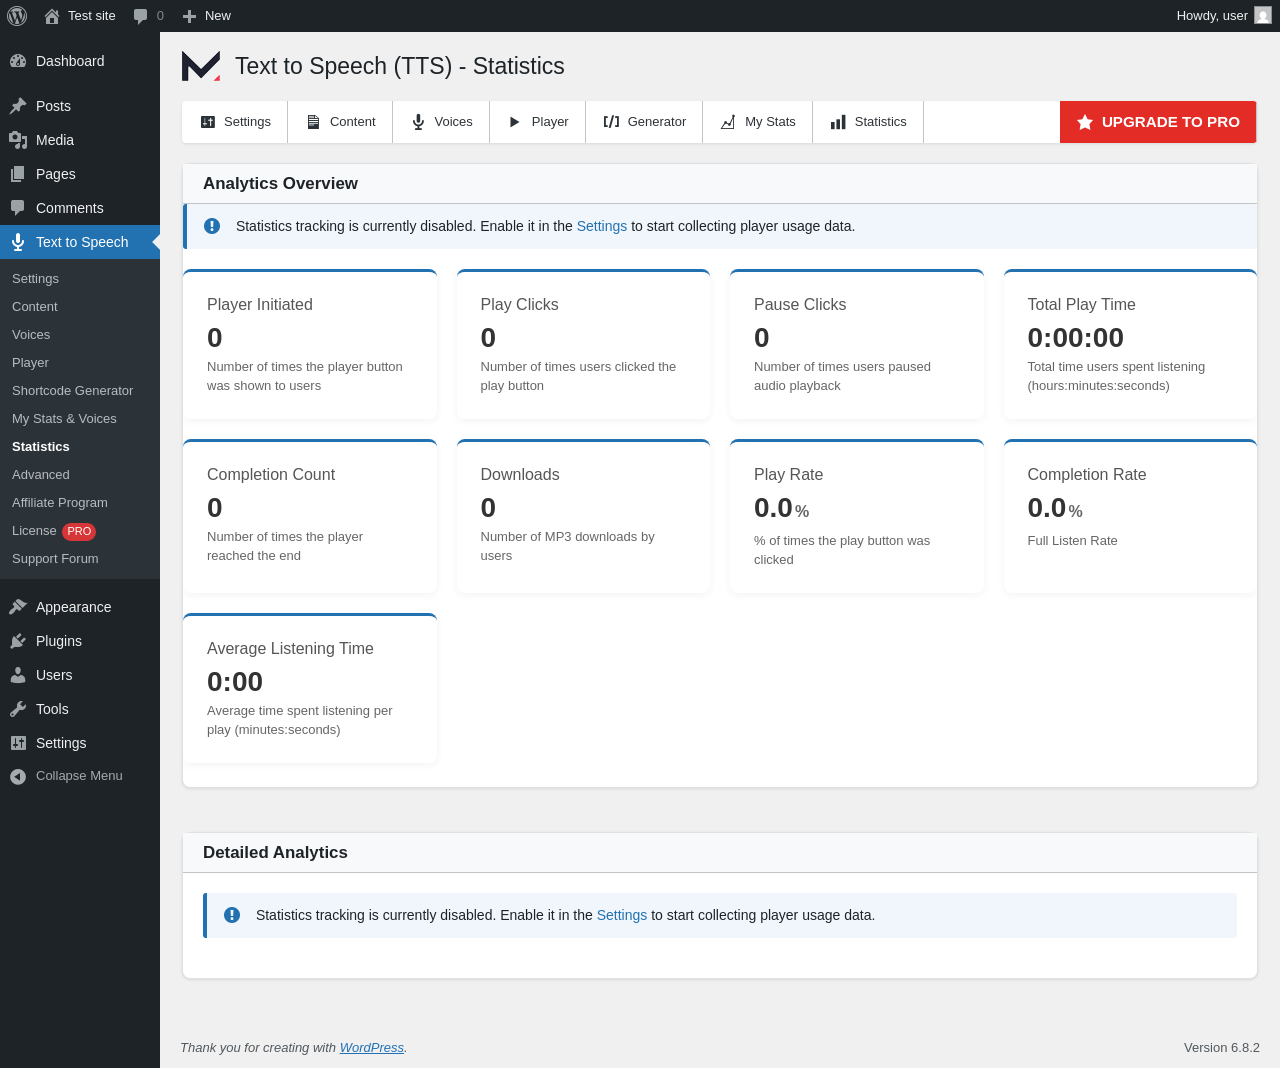The height and width of the screenshot is (1068, 1280).
Task: Click the plus icon next to New
Action: point(189,16)
